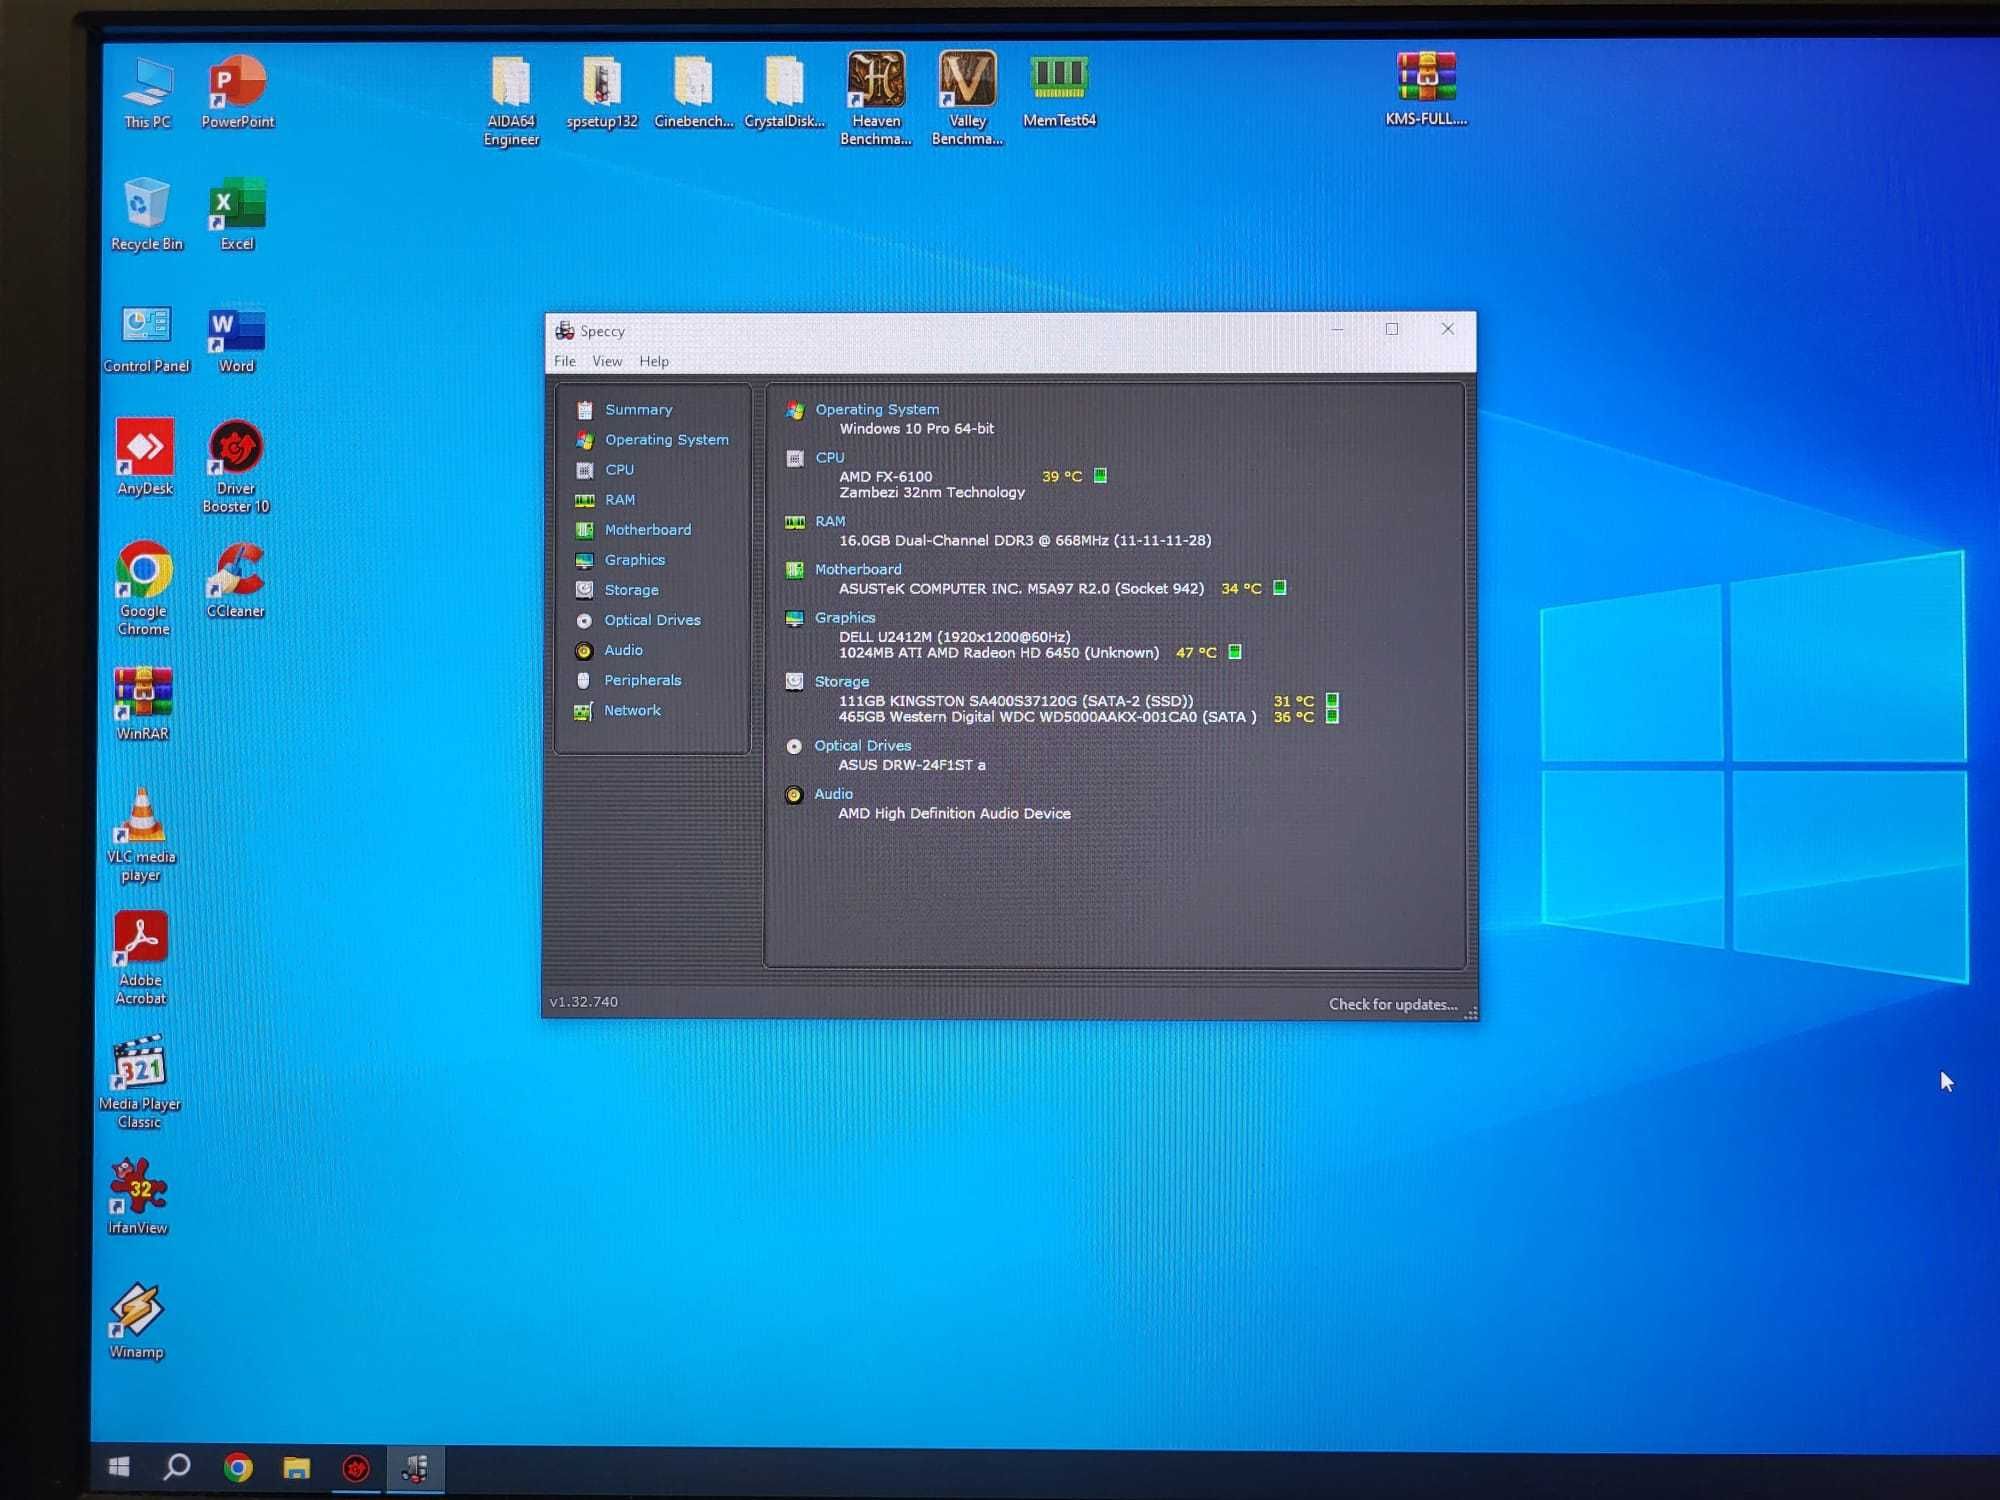Screen dimensions: 2000x1500
Task: Open the File menu in Speccy
Action: tap(565, 361)
